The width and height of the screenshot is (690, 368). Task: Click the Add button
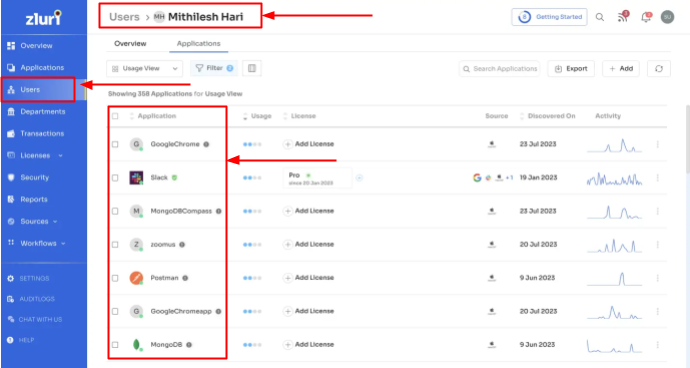pos(621,69)
